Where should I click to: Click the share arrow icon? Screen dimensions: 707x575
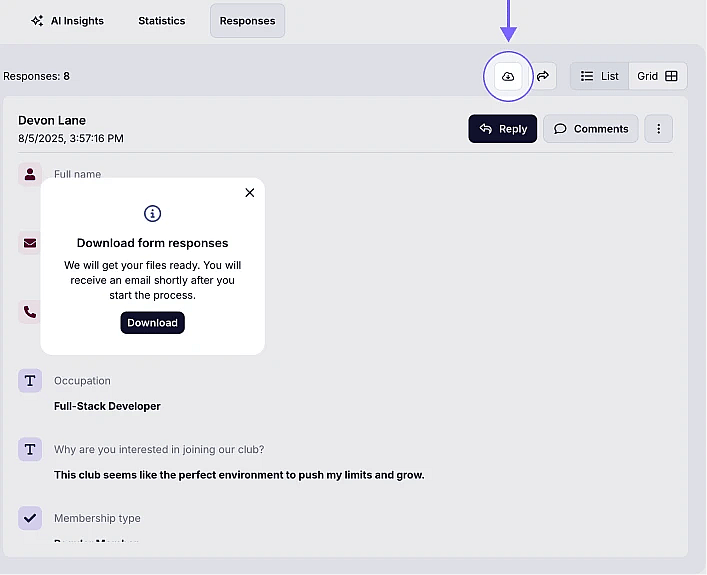(543, 76)
